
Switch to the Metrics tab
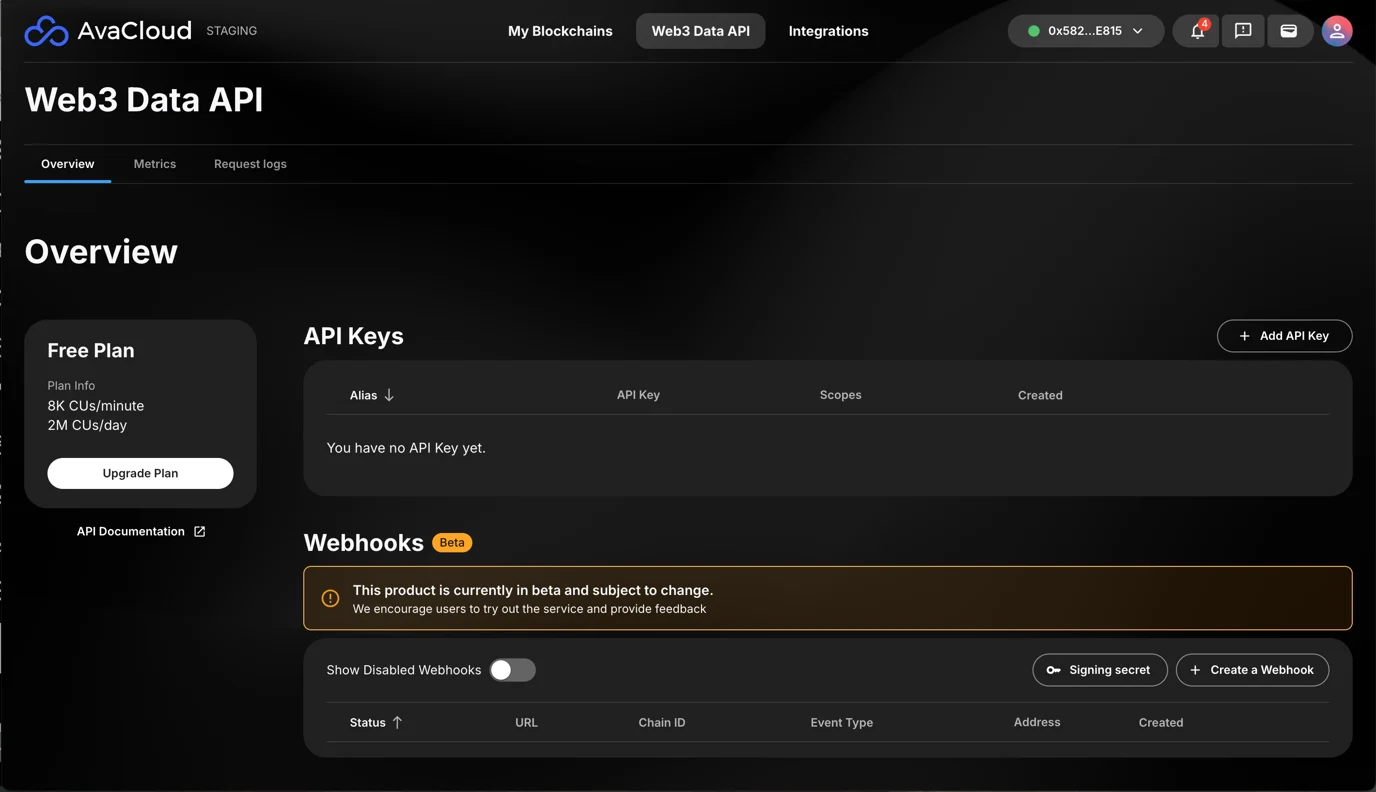(x=155, y=164)
